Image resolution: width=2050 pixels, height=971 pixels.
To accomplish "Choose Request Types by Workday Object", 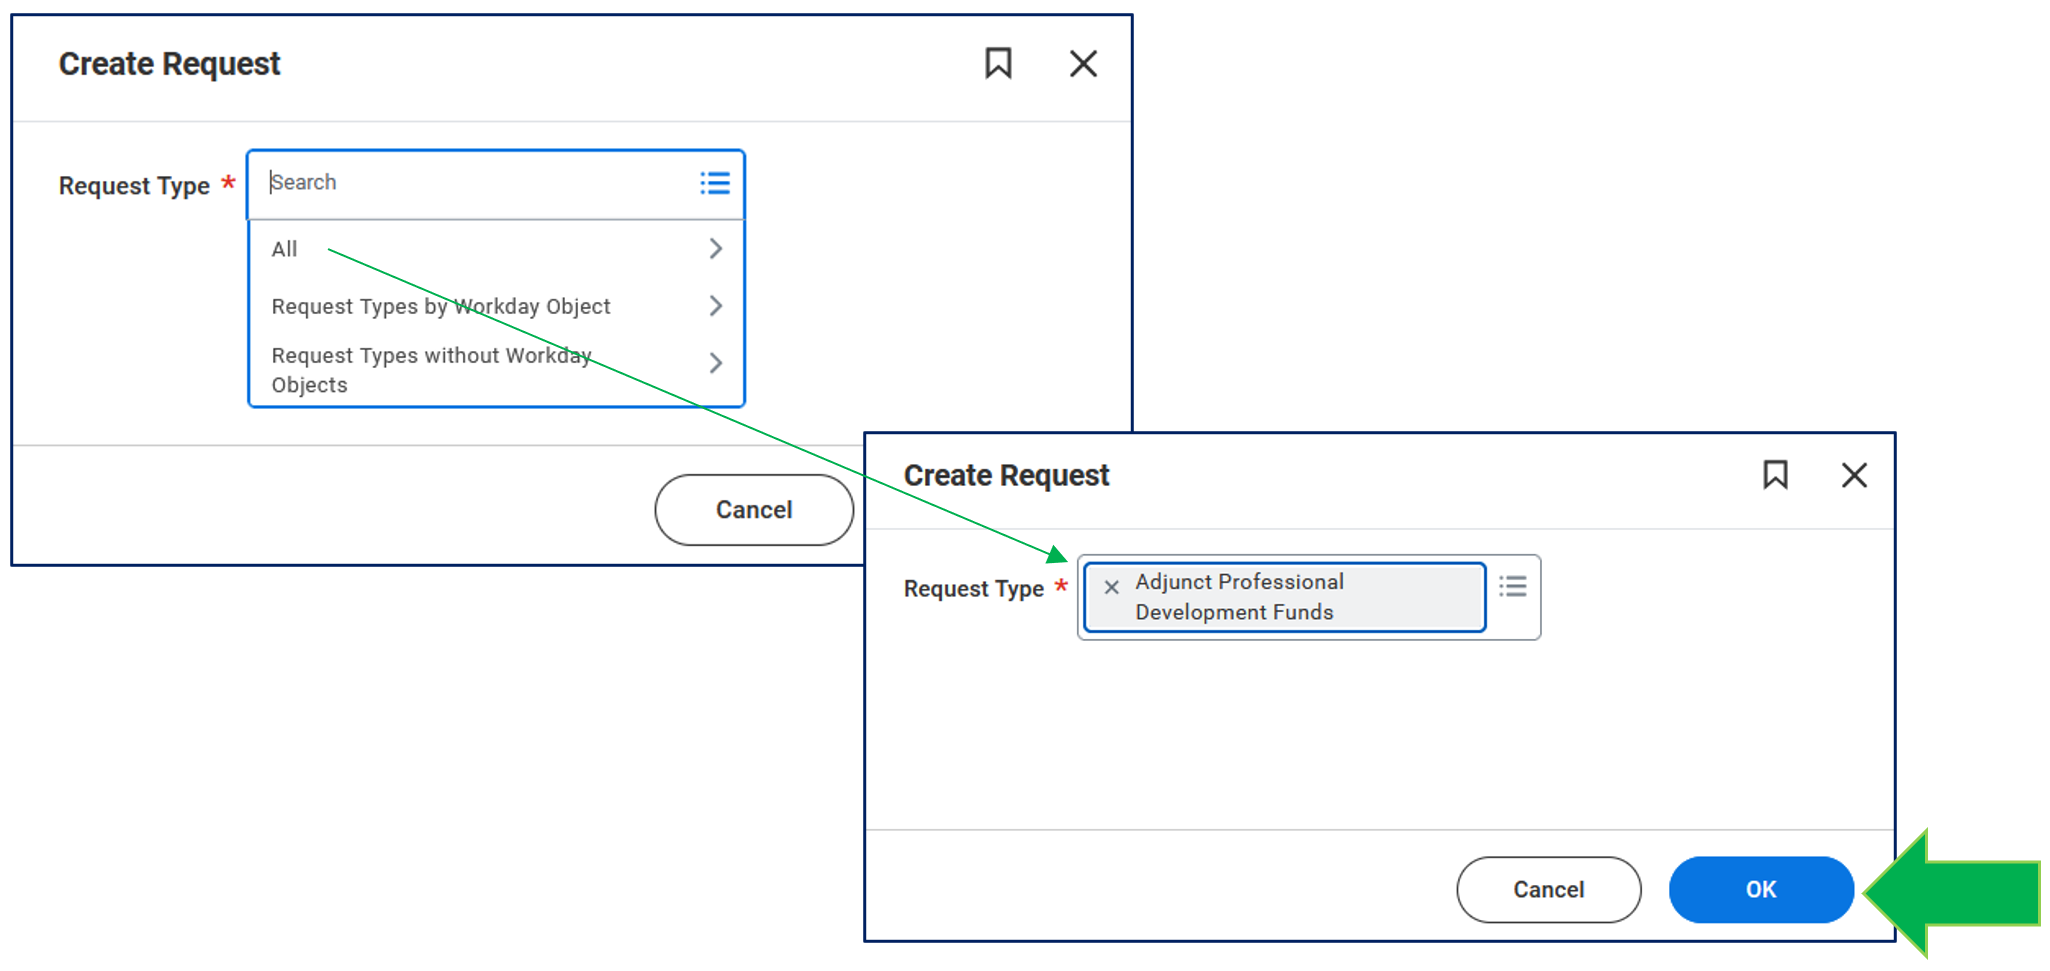I will [496, 306].
